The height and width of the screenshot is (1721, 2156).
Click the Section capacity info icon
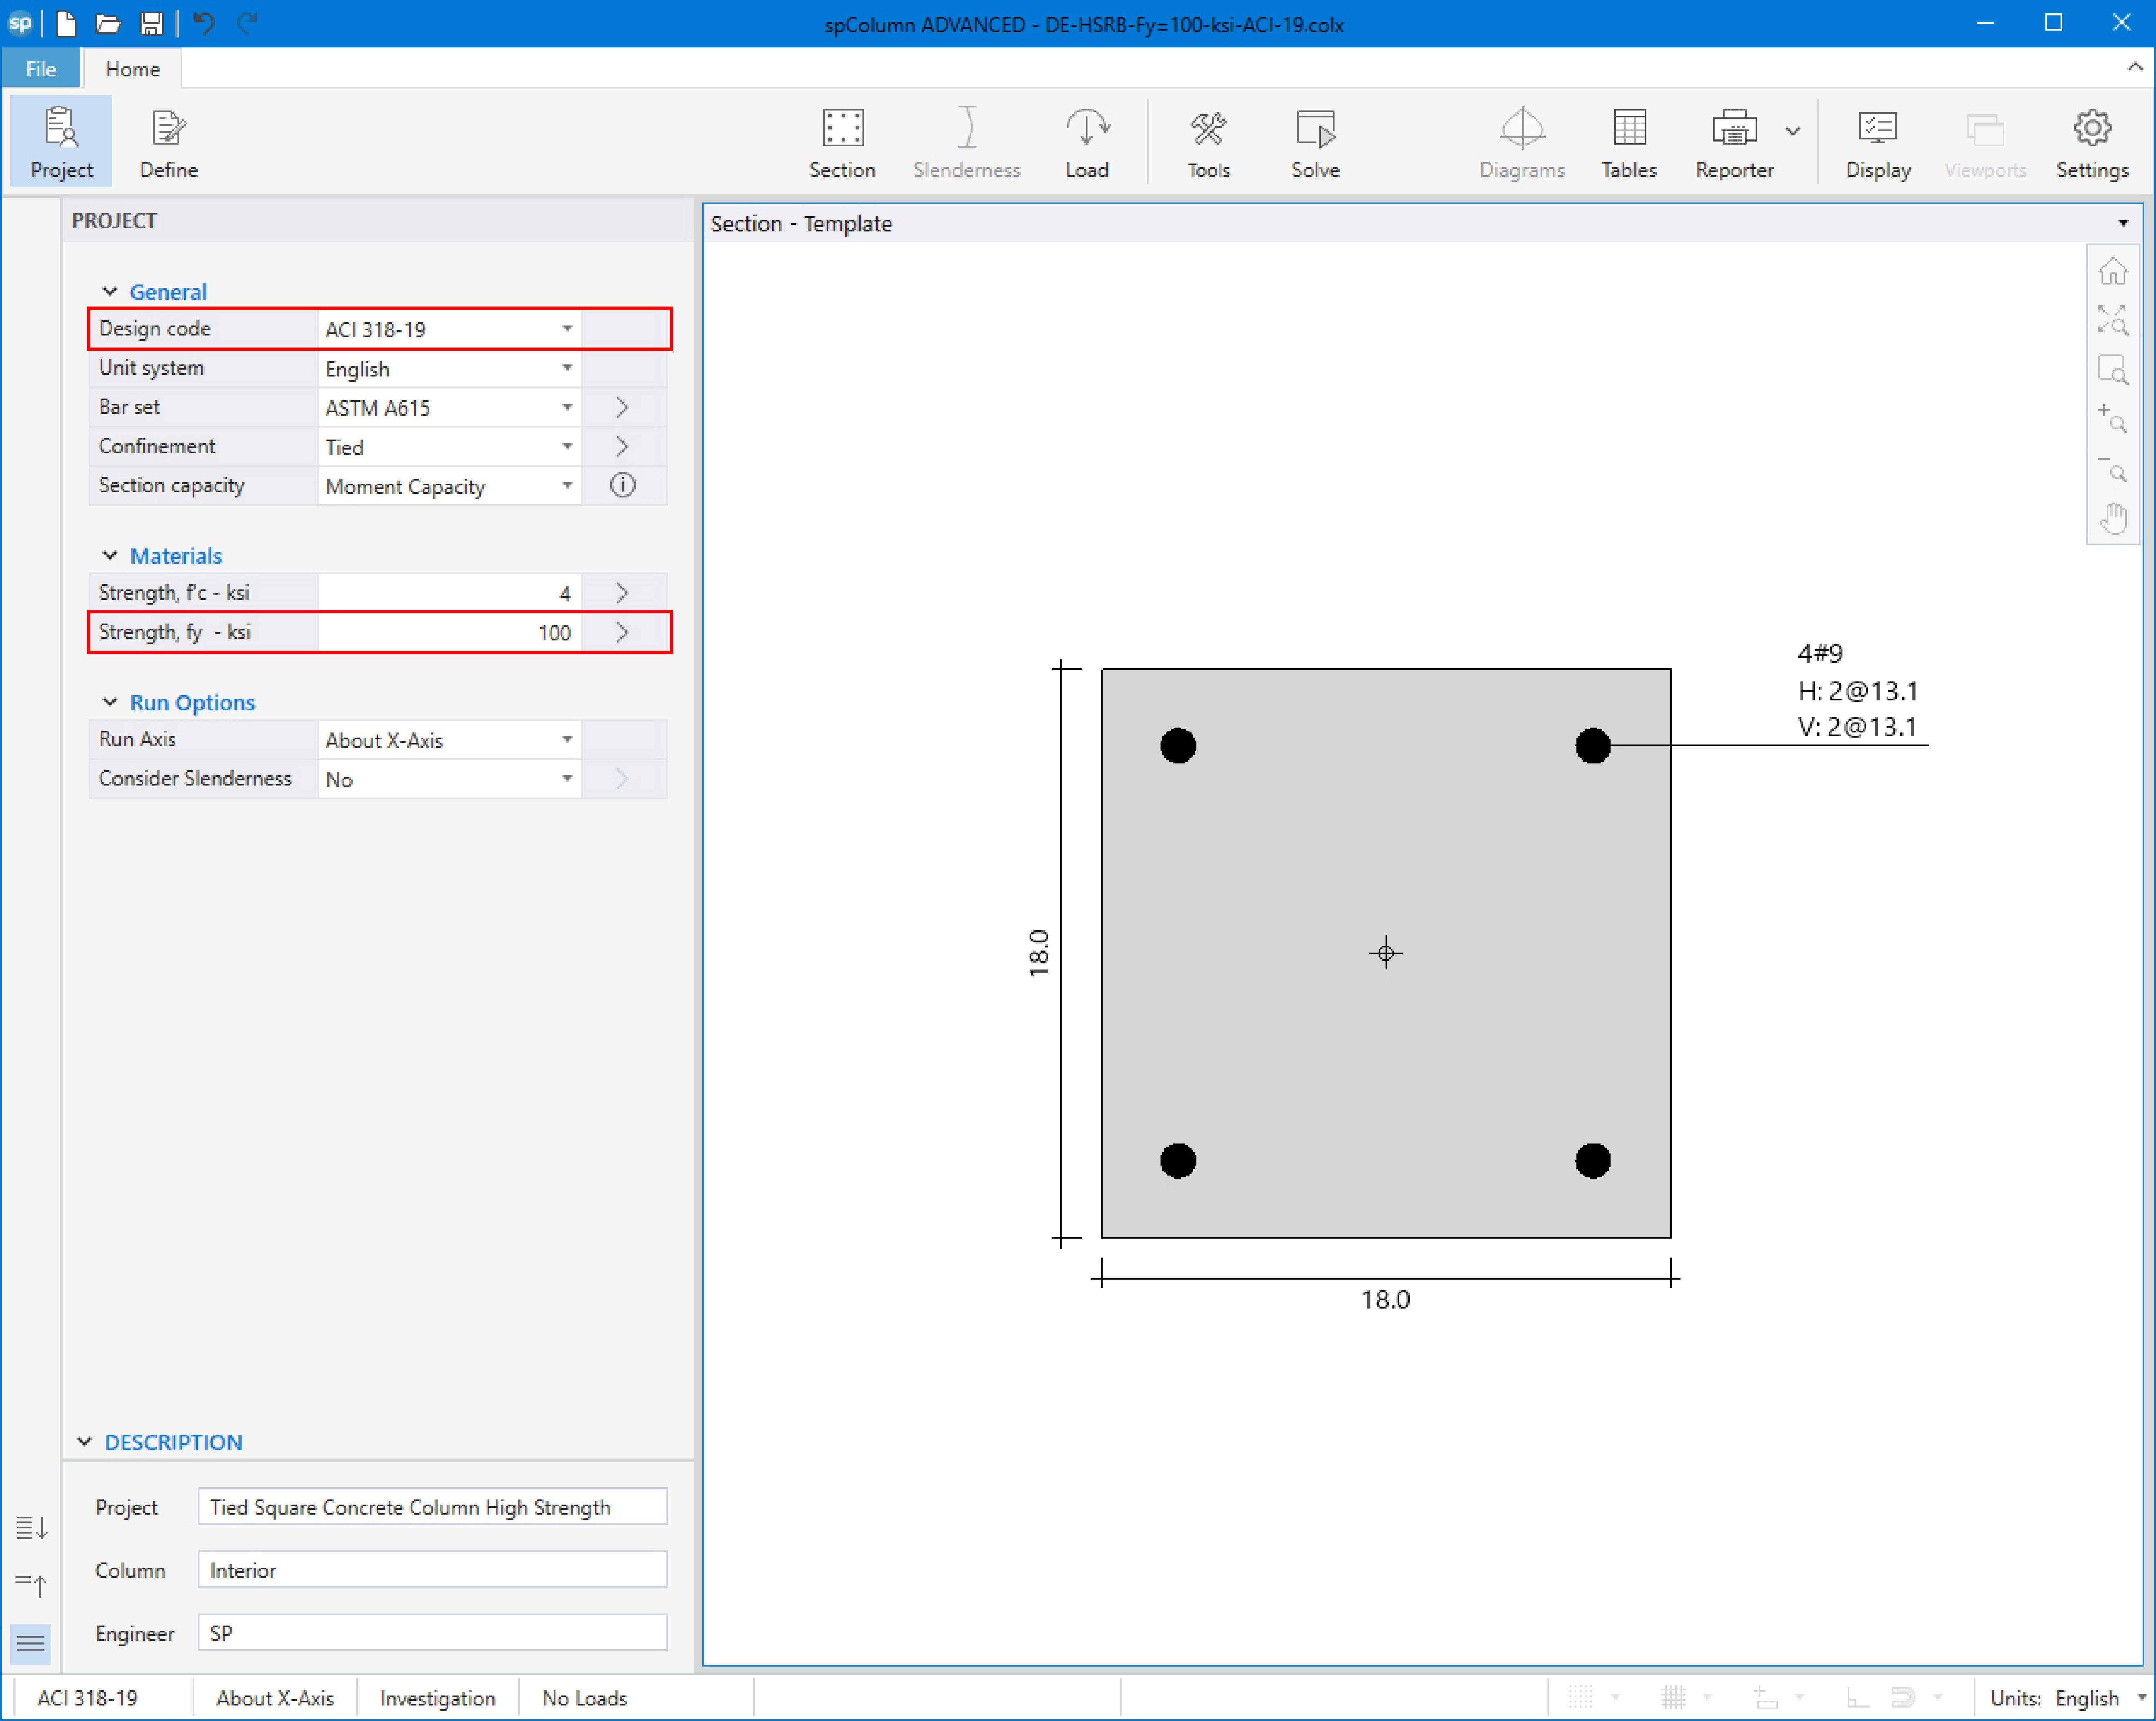click(622, 486)
